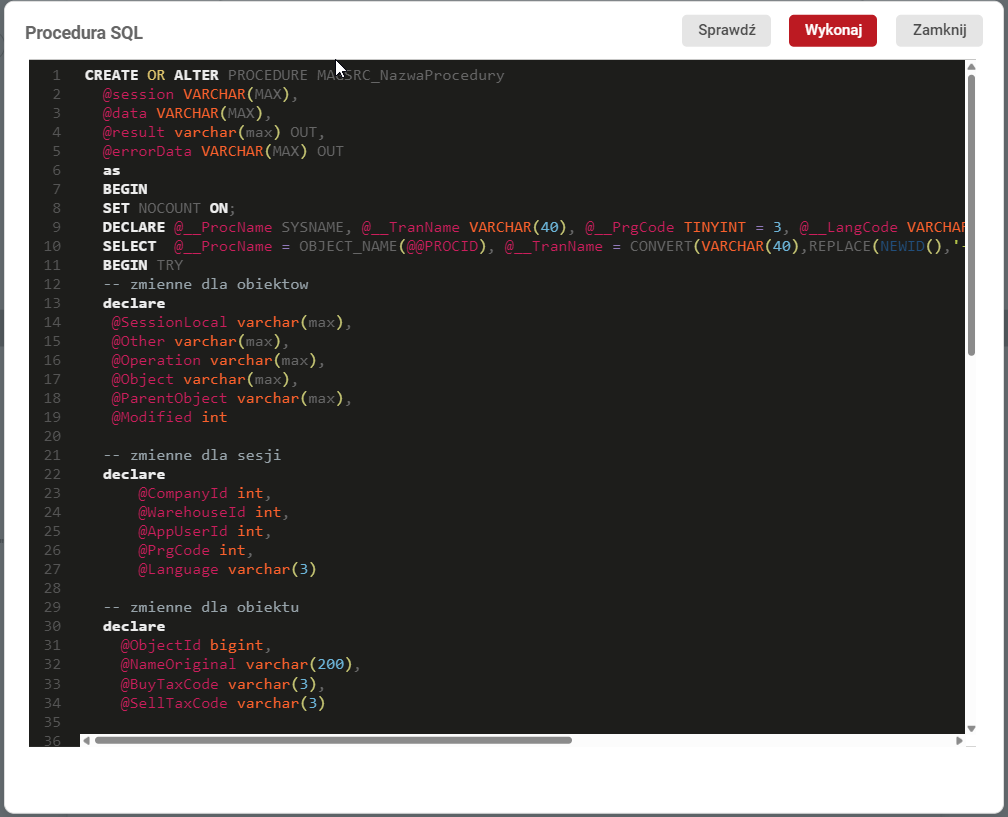This screenshot has height=817, width=1008.
Task: Click the @errorData parameter in the code
Action: [x=147, y=151]
